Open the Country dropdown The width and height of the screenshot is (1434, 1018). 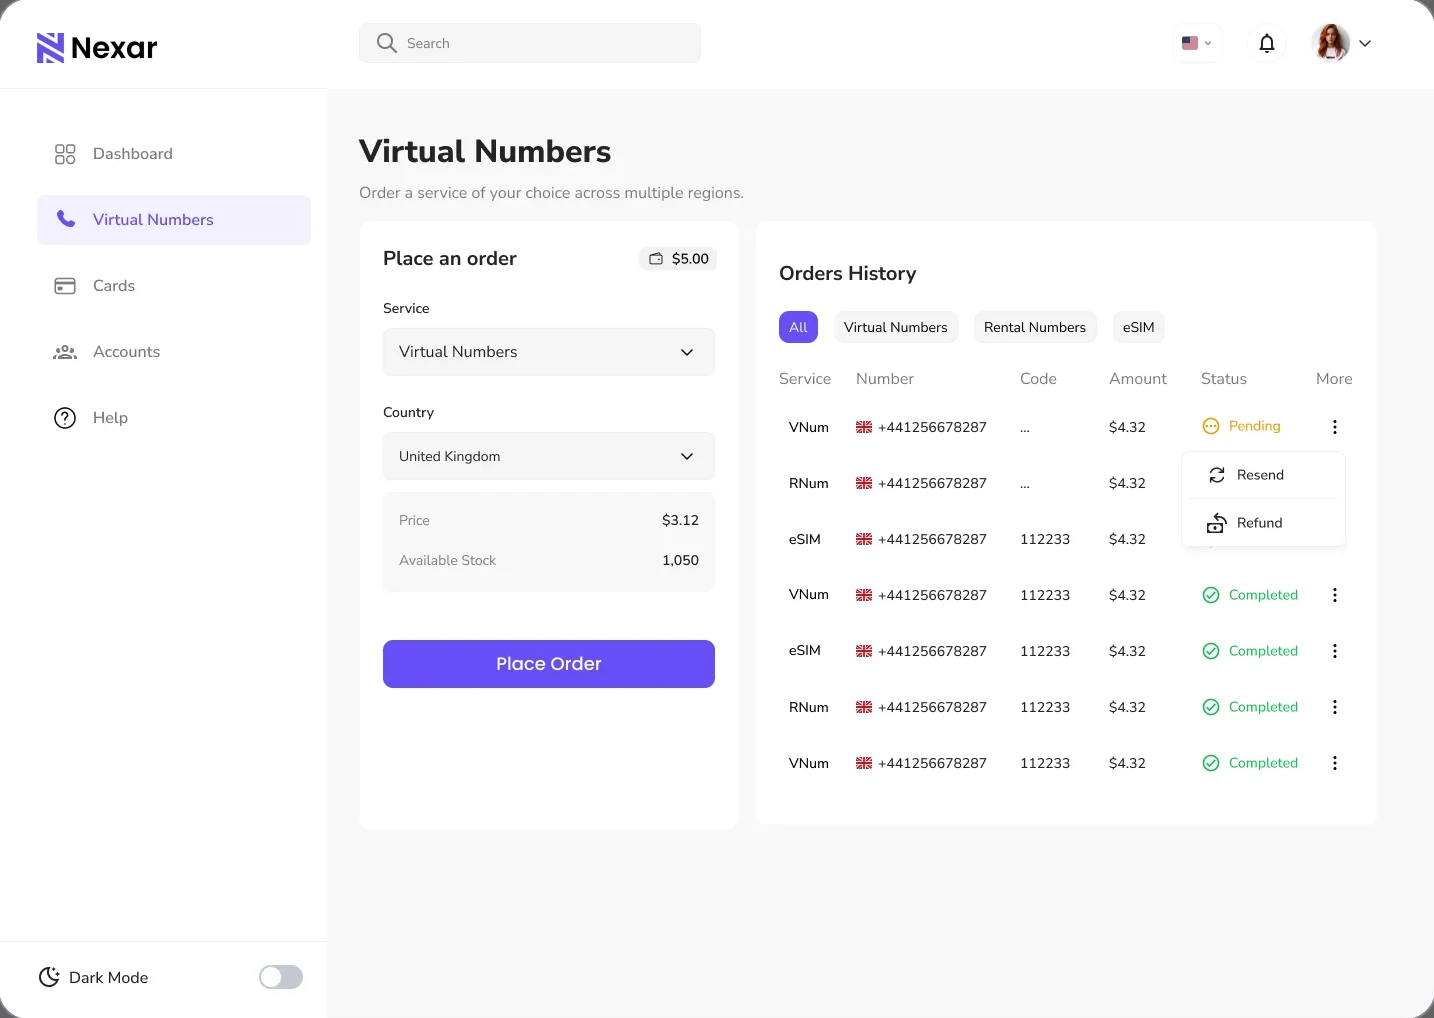(549, 456)
